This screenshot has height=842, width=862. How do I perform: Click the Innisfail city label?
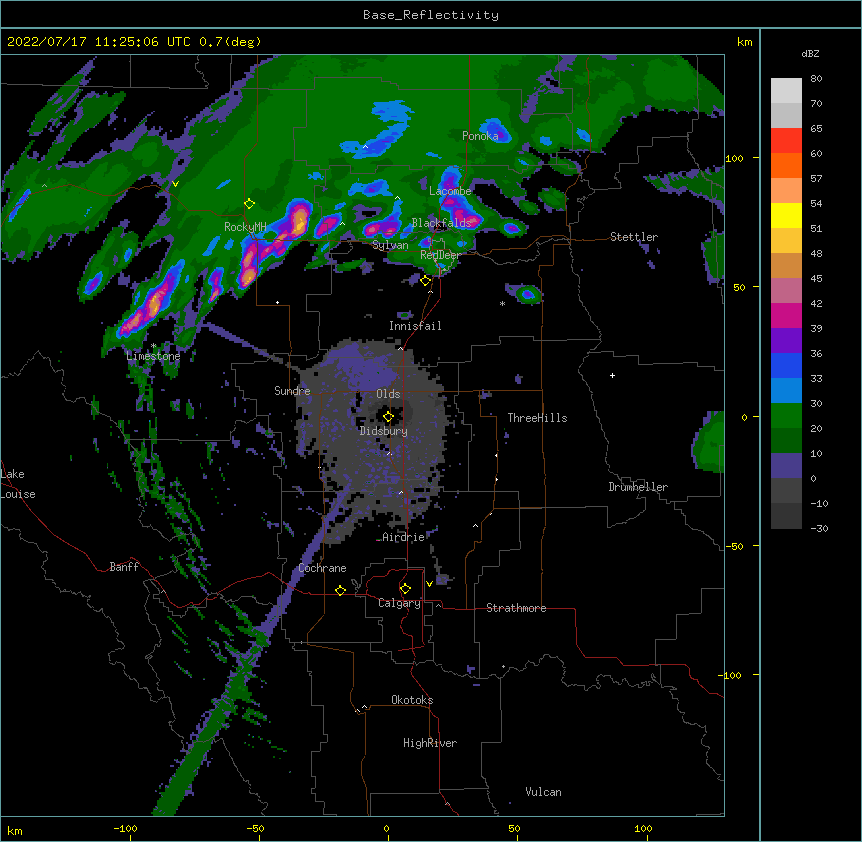415,326
